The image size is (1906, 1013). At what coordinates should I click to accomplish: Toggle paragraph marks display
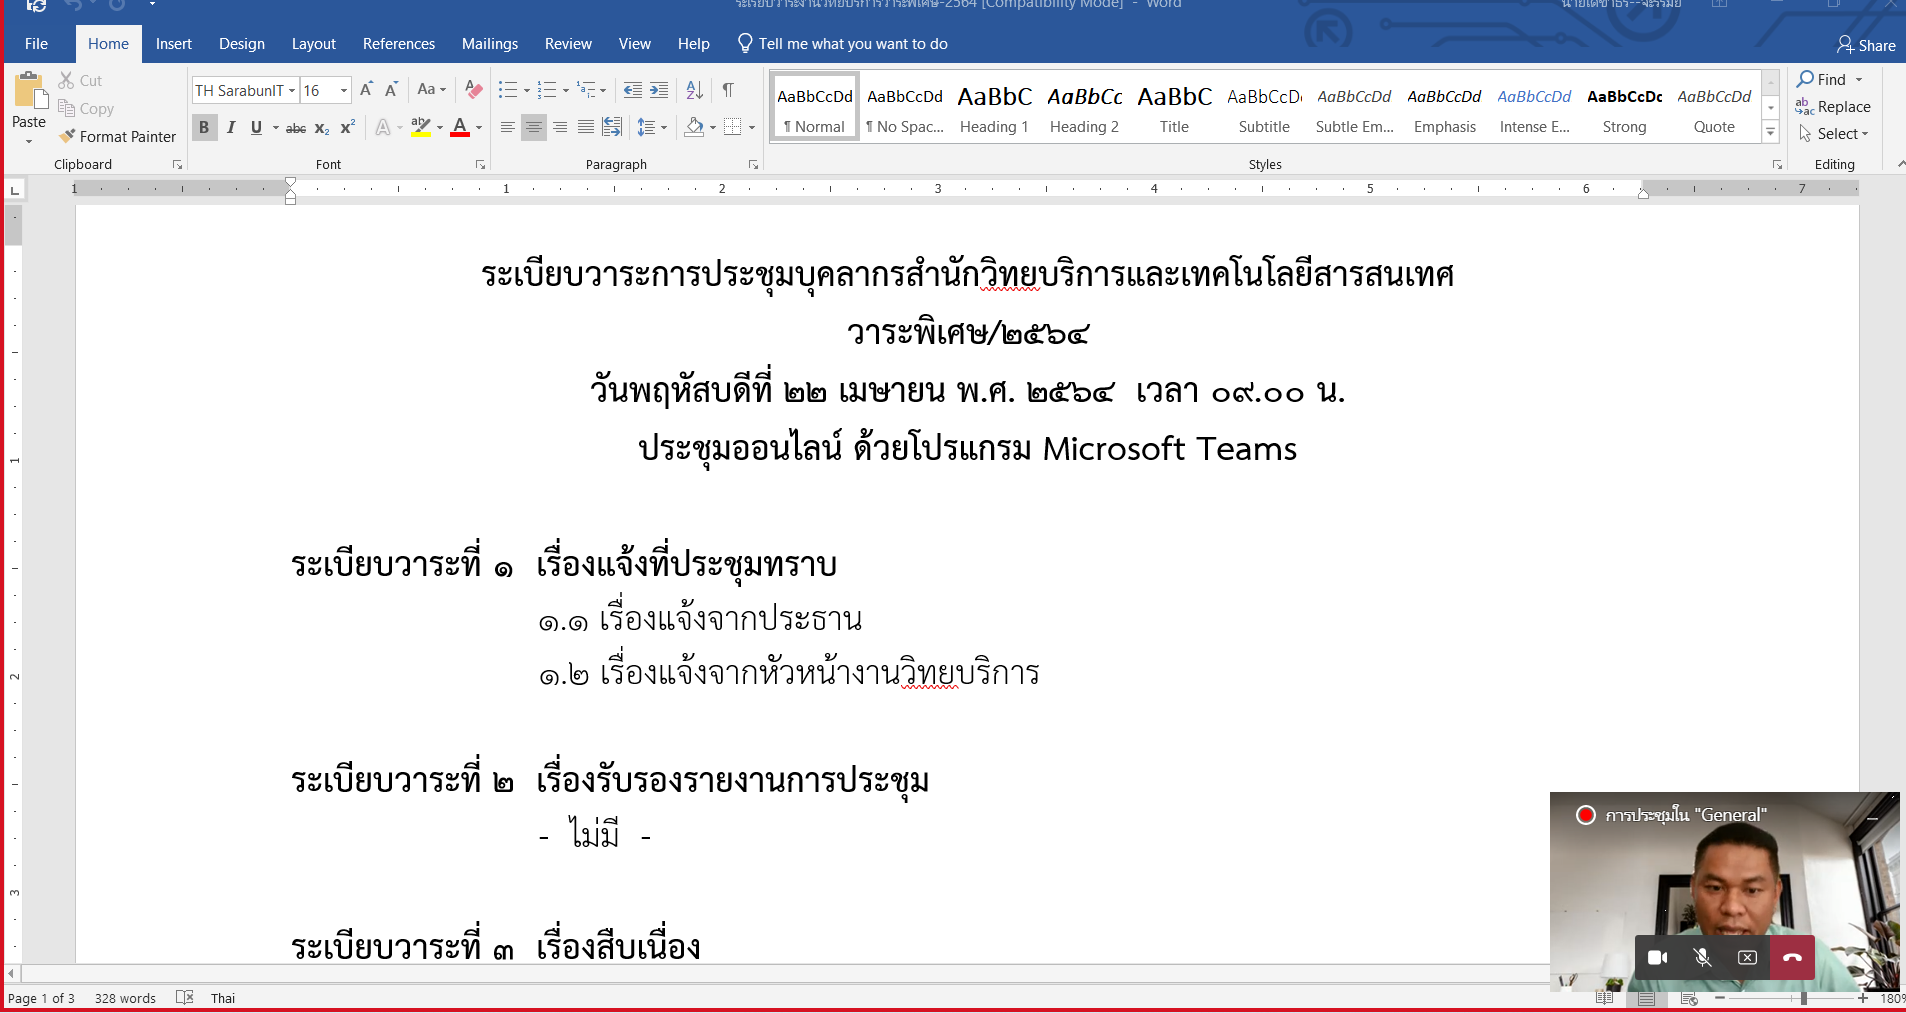(x=728, y=90)
